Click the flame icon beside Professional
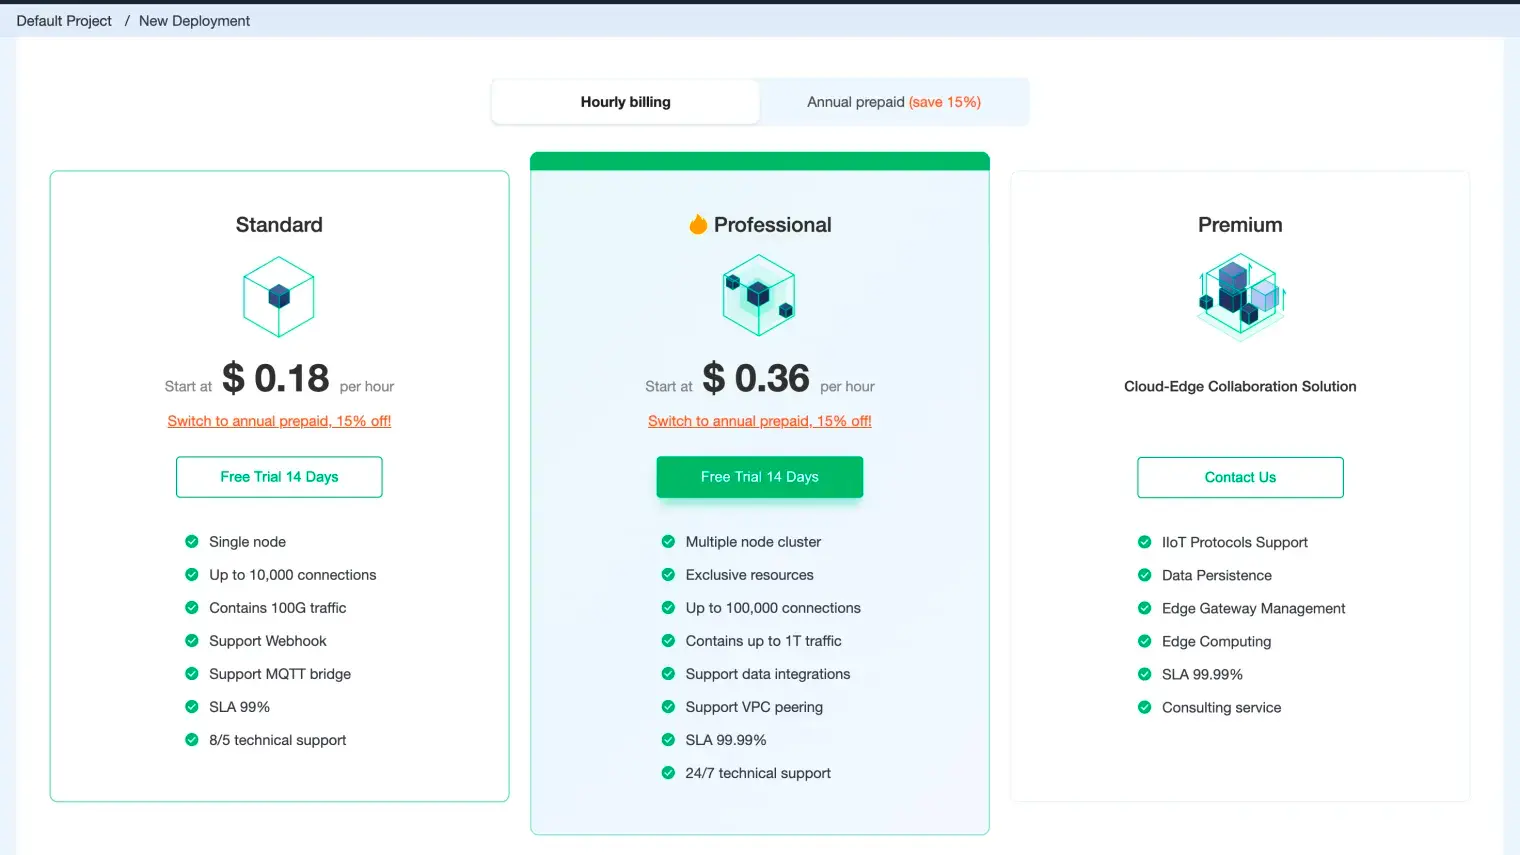The width and height of the screenshot is (1520, 855). (698, 225)
